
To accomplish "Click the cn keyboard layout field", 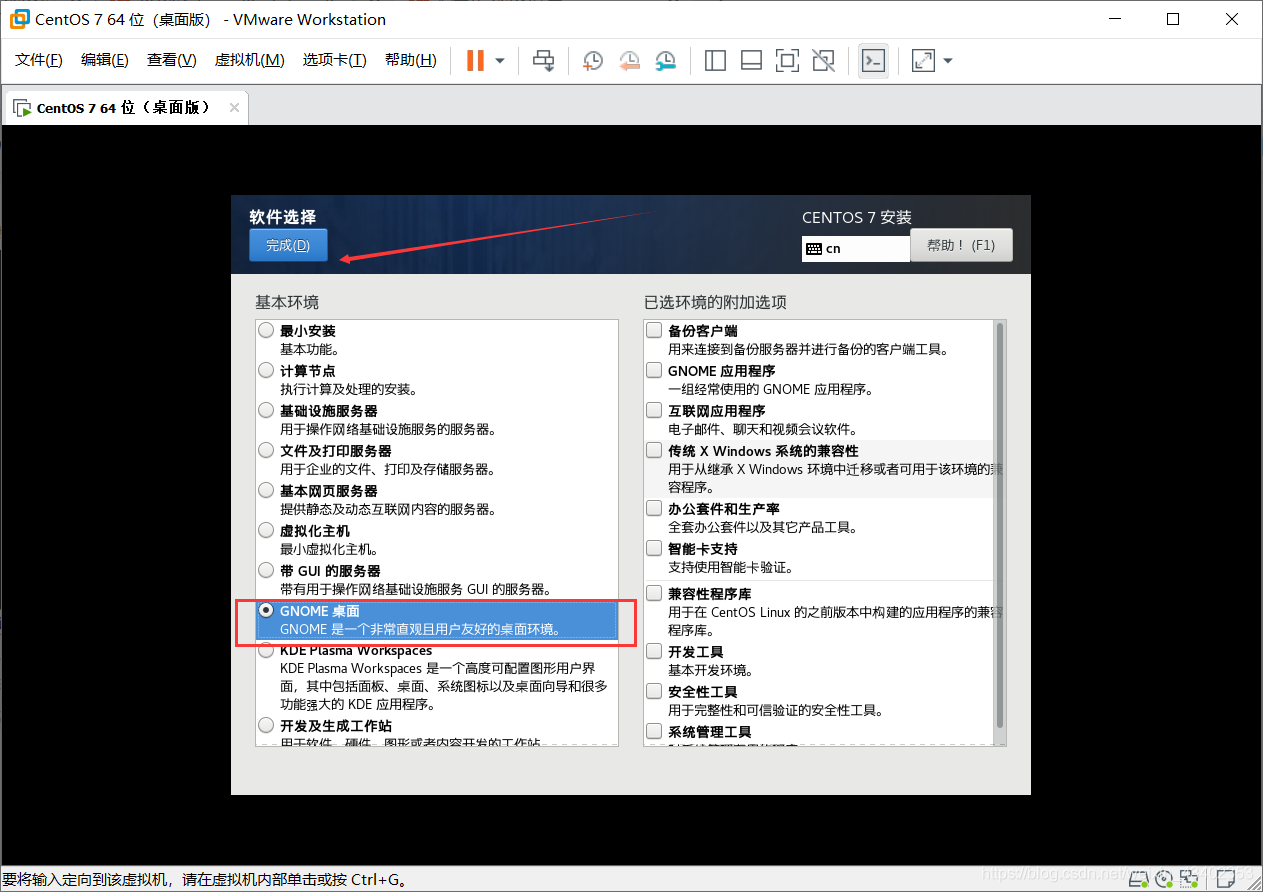I will click(x=856, y=249).
